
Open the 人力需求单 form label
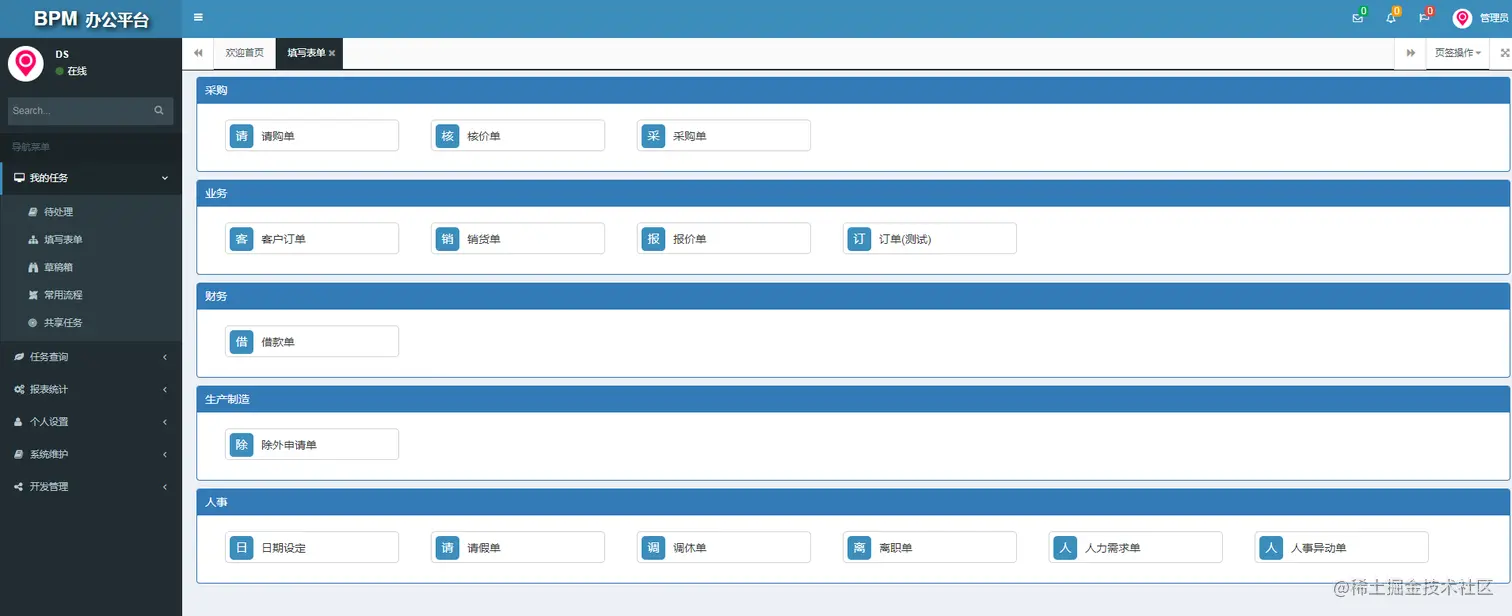1113,548
